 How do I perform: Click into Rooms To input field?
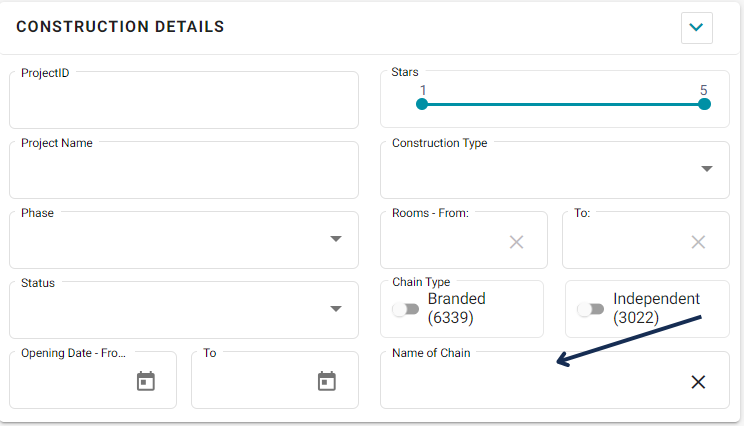626,242
